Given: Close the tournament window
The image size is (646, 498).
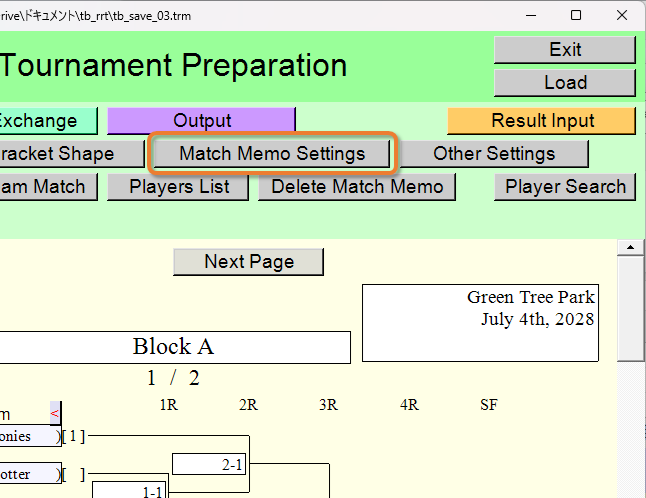Looking at the screenshot, I should pyautogui.click(x=622, y=16).
